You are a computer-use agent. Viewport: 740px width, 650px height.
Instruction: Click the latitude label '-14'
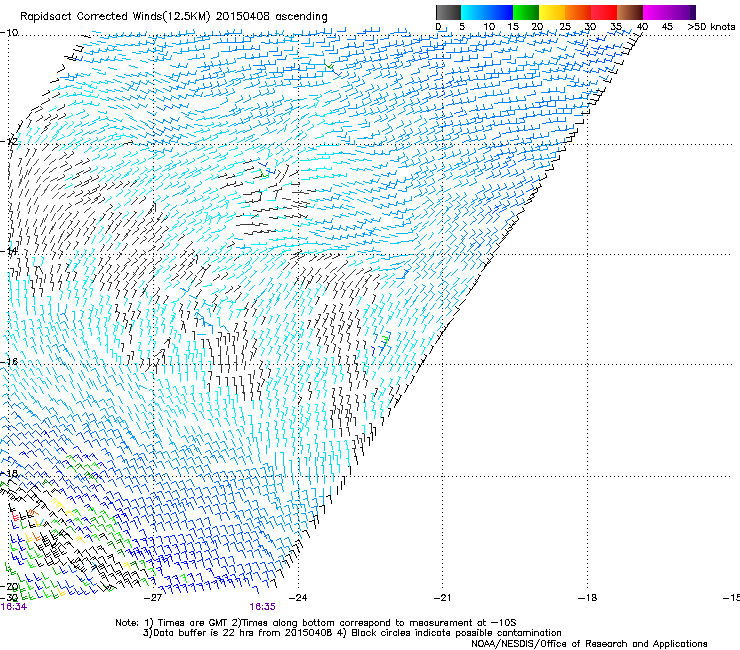[x=9, y=251]
